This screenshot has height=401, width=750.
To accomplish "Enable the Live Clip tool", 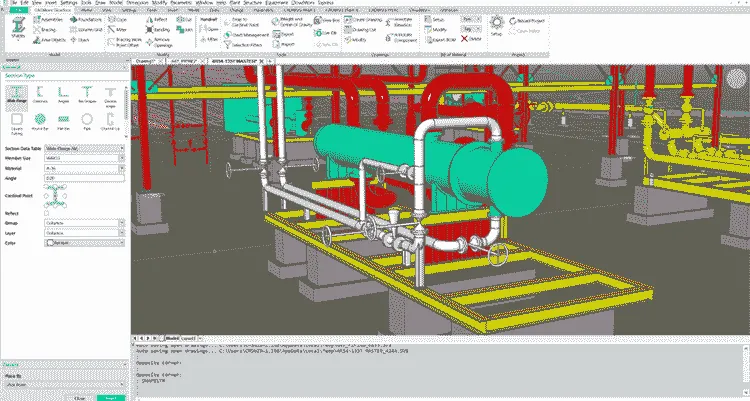I will click(326, 33).
